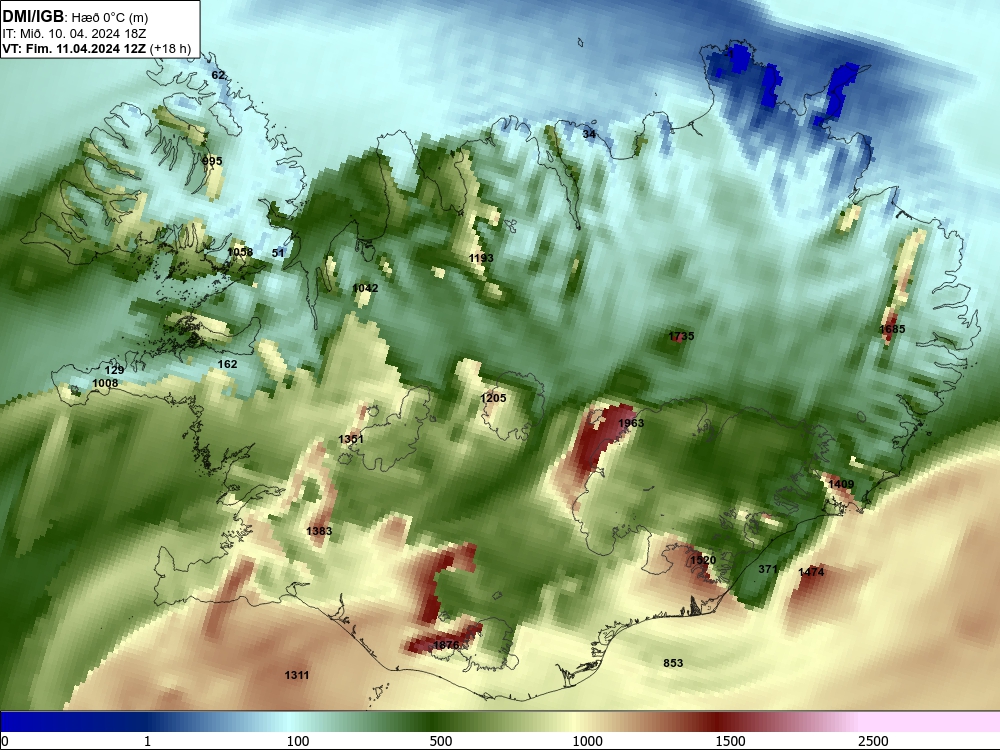Click the 100 label on the legend

point(298,741)
